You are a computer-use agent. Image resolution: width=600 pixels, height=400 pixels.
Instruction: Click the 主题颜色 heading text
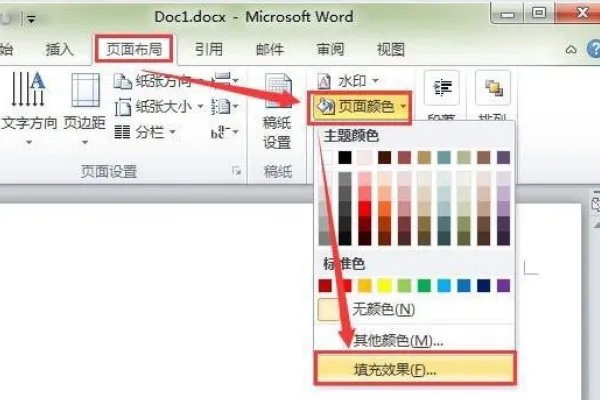351,136
